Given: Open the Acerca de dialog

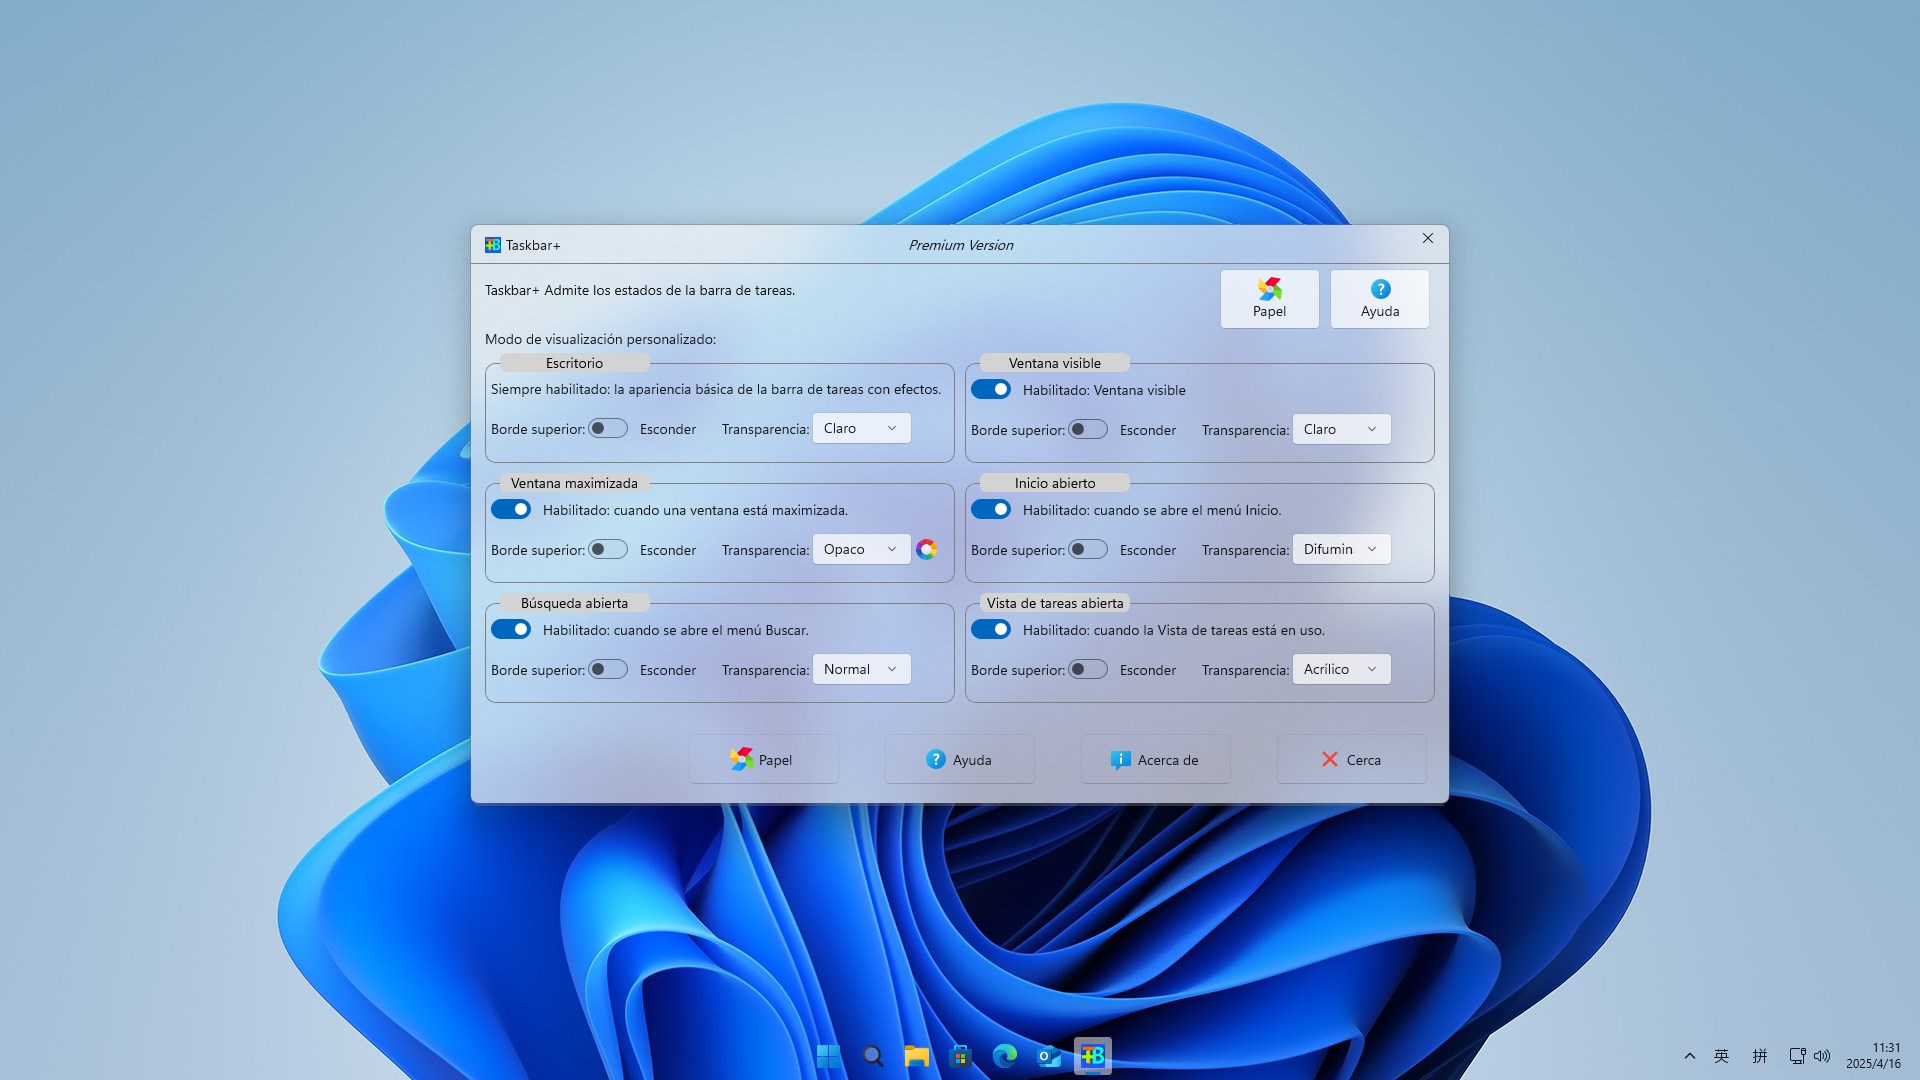Looking at the screenshot, I should pyautogui.click(x=1155, y=759).
